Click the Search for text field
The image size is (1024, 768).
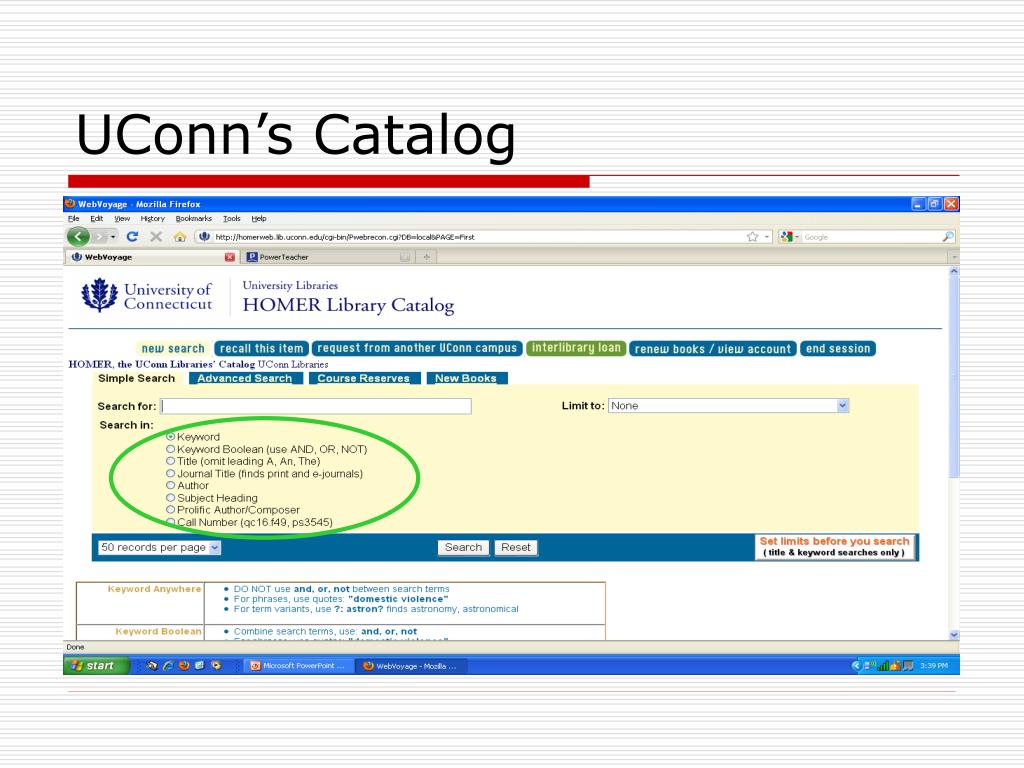click(316, 406)
